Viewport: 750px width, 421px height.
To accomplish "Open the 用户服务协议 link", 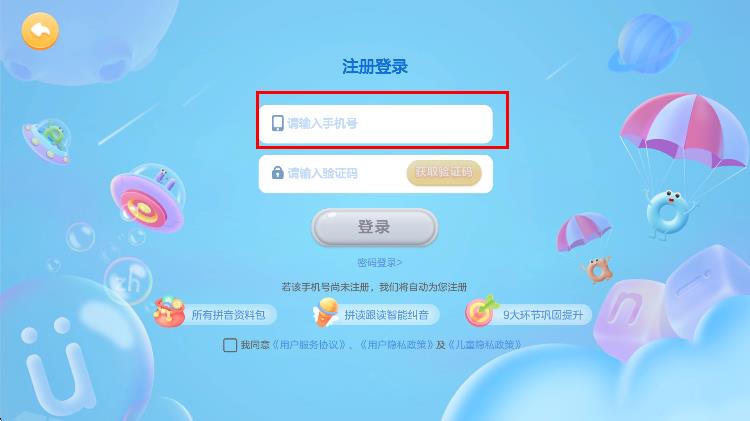I will pos(311,345).
